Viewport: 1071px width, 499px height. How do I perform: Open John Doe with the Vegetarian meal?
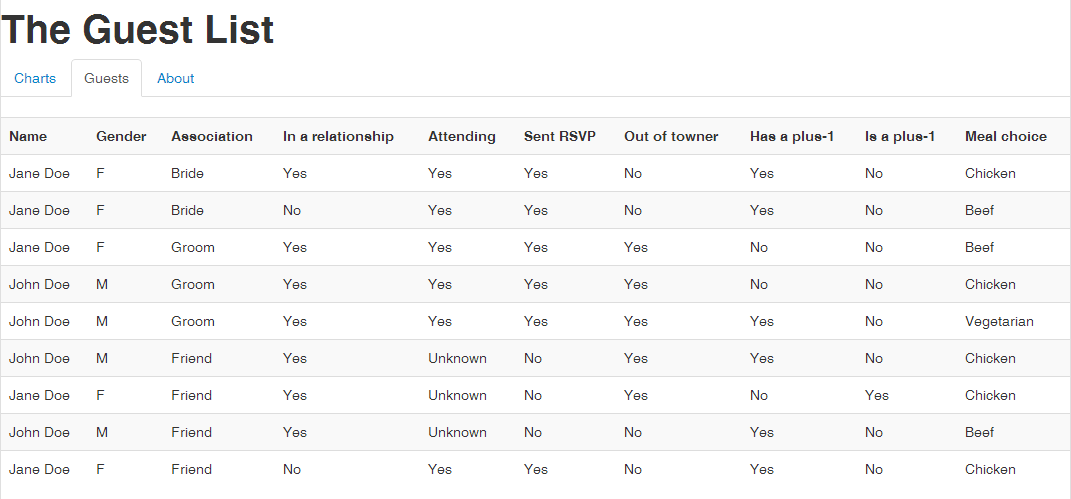40,321
